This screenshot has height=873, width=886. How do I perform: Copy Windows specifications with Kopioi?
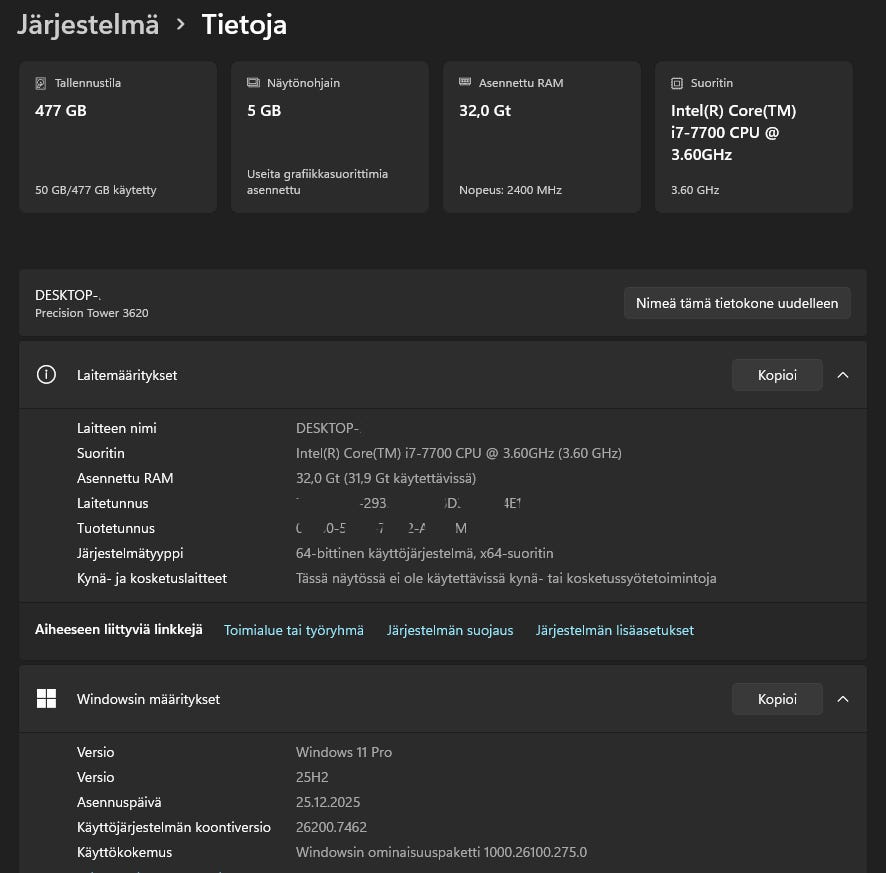(x=777, y=699)
